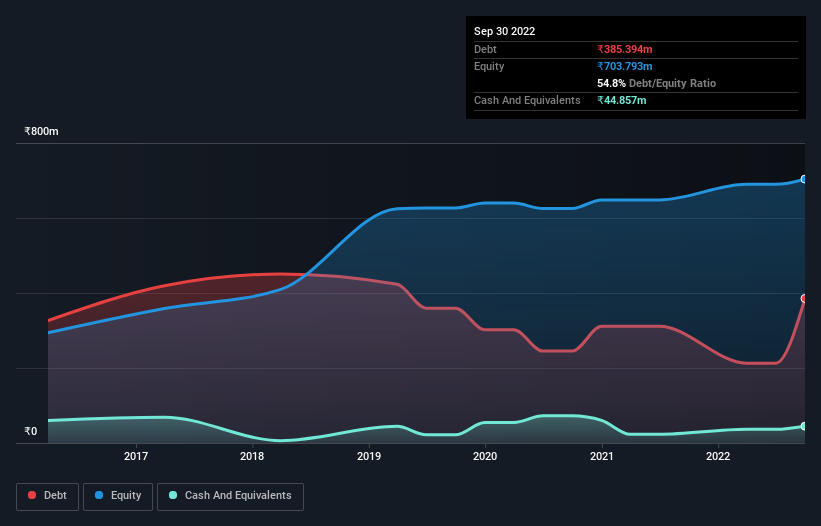
Task: Click the 2022 x-axis label
Action: click(x=718, y=456)
